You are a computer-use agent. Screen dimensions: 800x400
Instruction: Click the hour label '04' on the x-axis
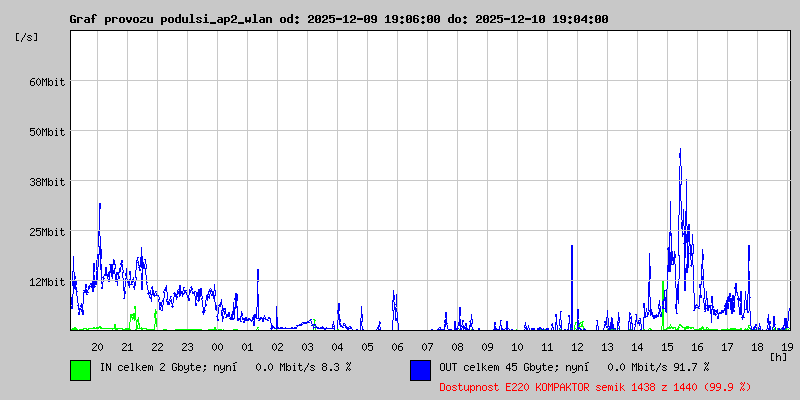pos(337,347)
